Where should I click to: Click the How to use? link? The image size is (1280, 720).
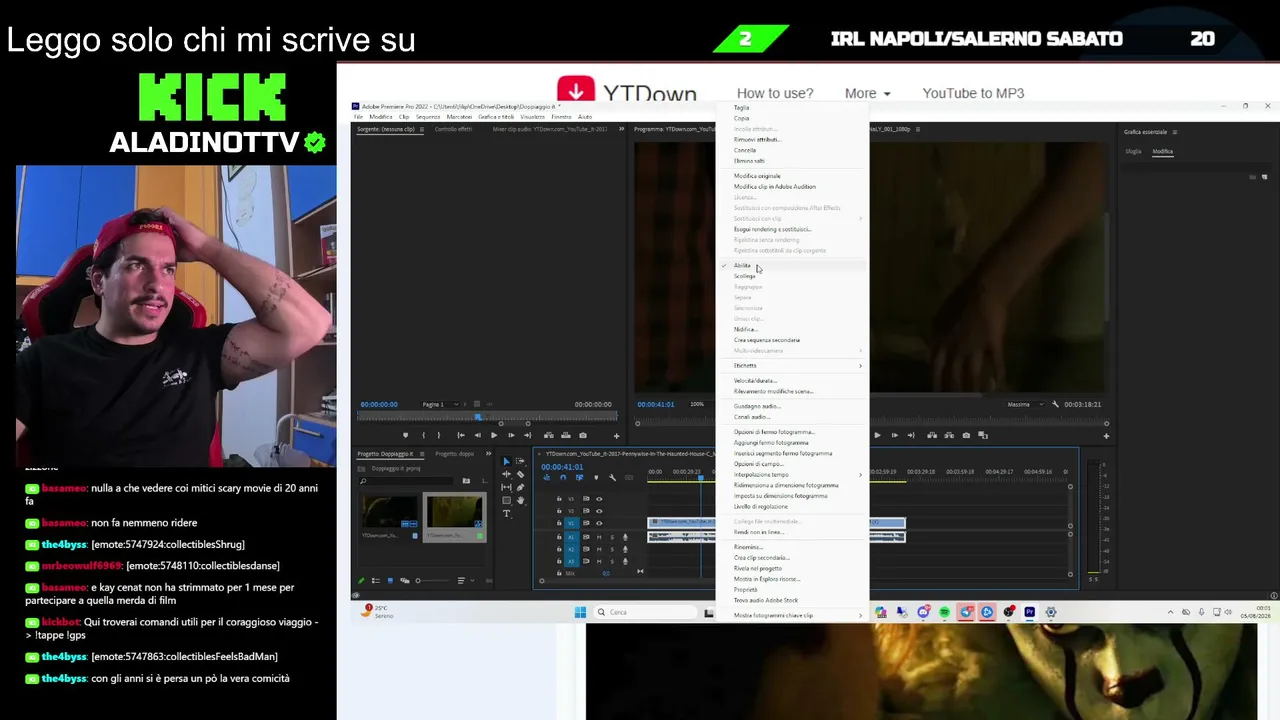pos(775,93)
